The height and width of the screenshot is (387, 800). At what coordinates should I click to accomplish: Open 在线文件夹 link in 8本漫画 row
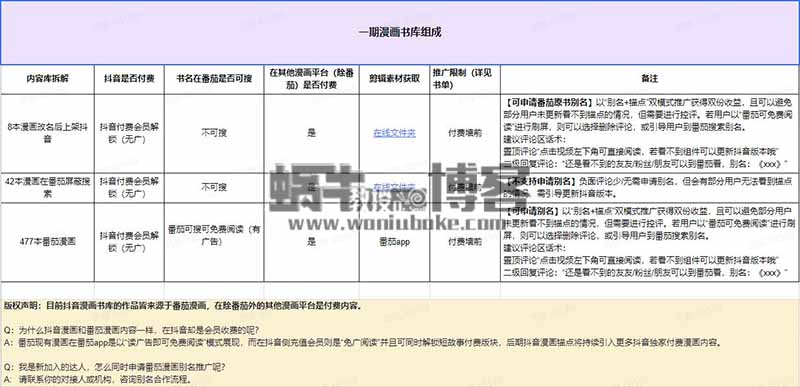(x=394, y=134)
